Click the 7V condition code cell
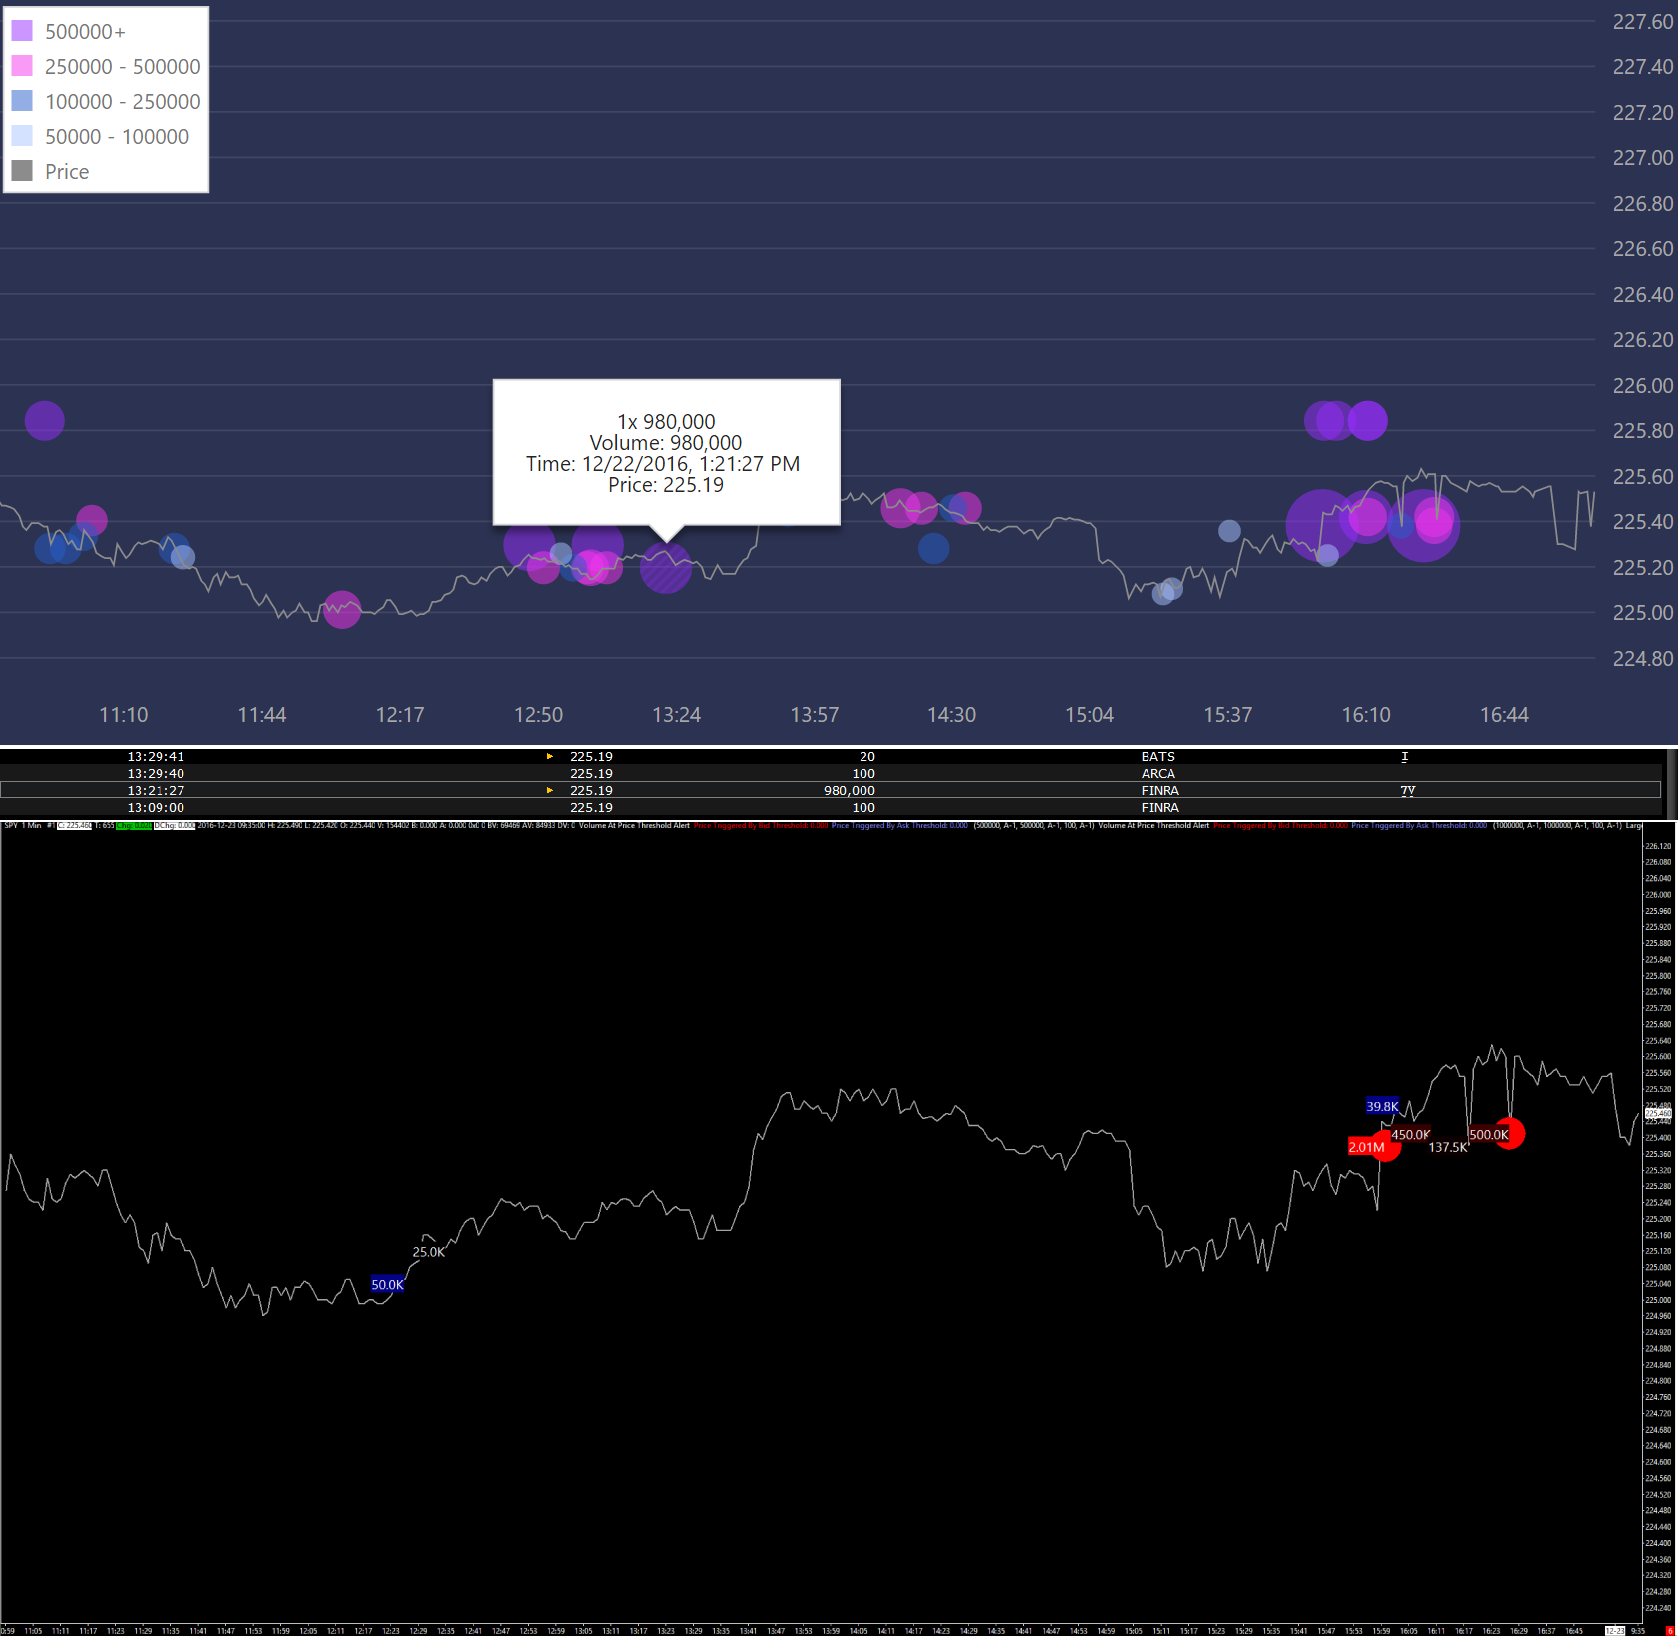This screenshot has height=1638, width=1678. coord(1408,791)
